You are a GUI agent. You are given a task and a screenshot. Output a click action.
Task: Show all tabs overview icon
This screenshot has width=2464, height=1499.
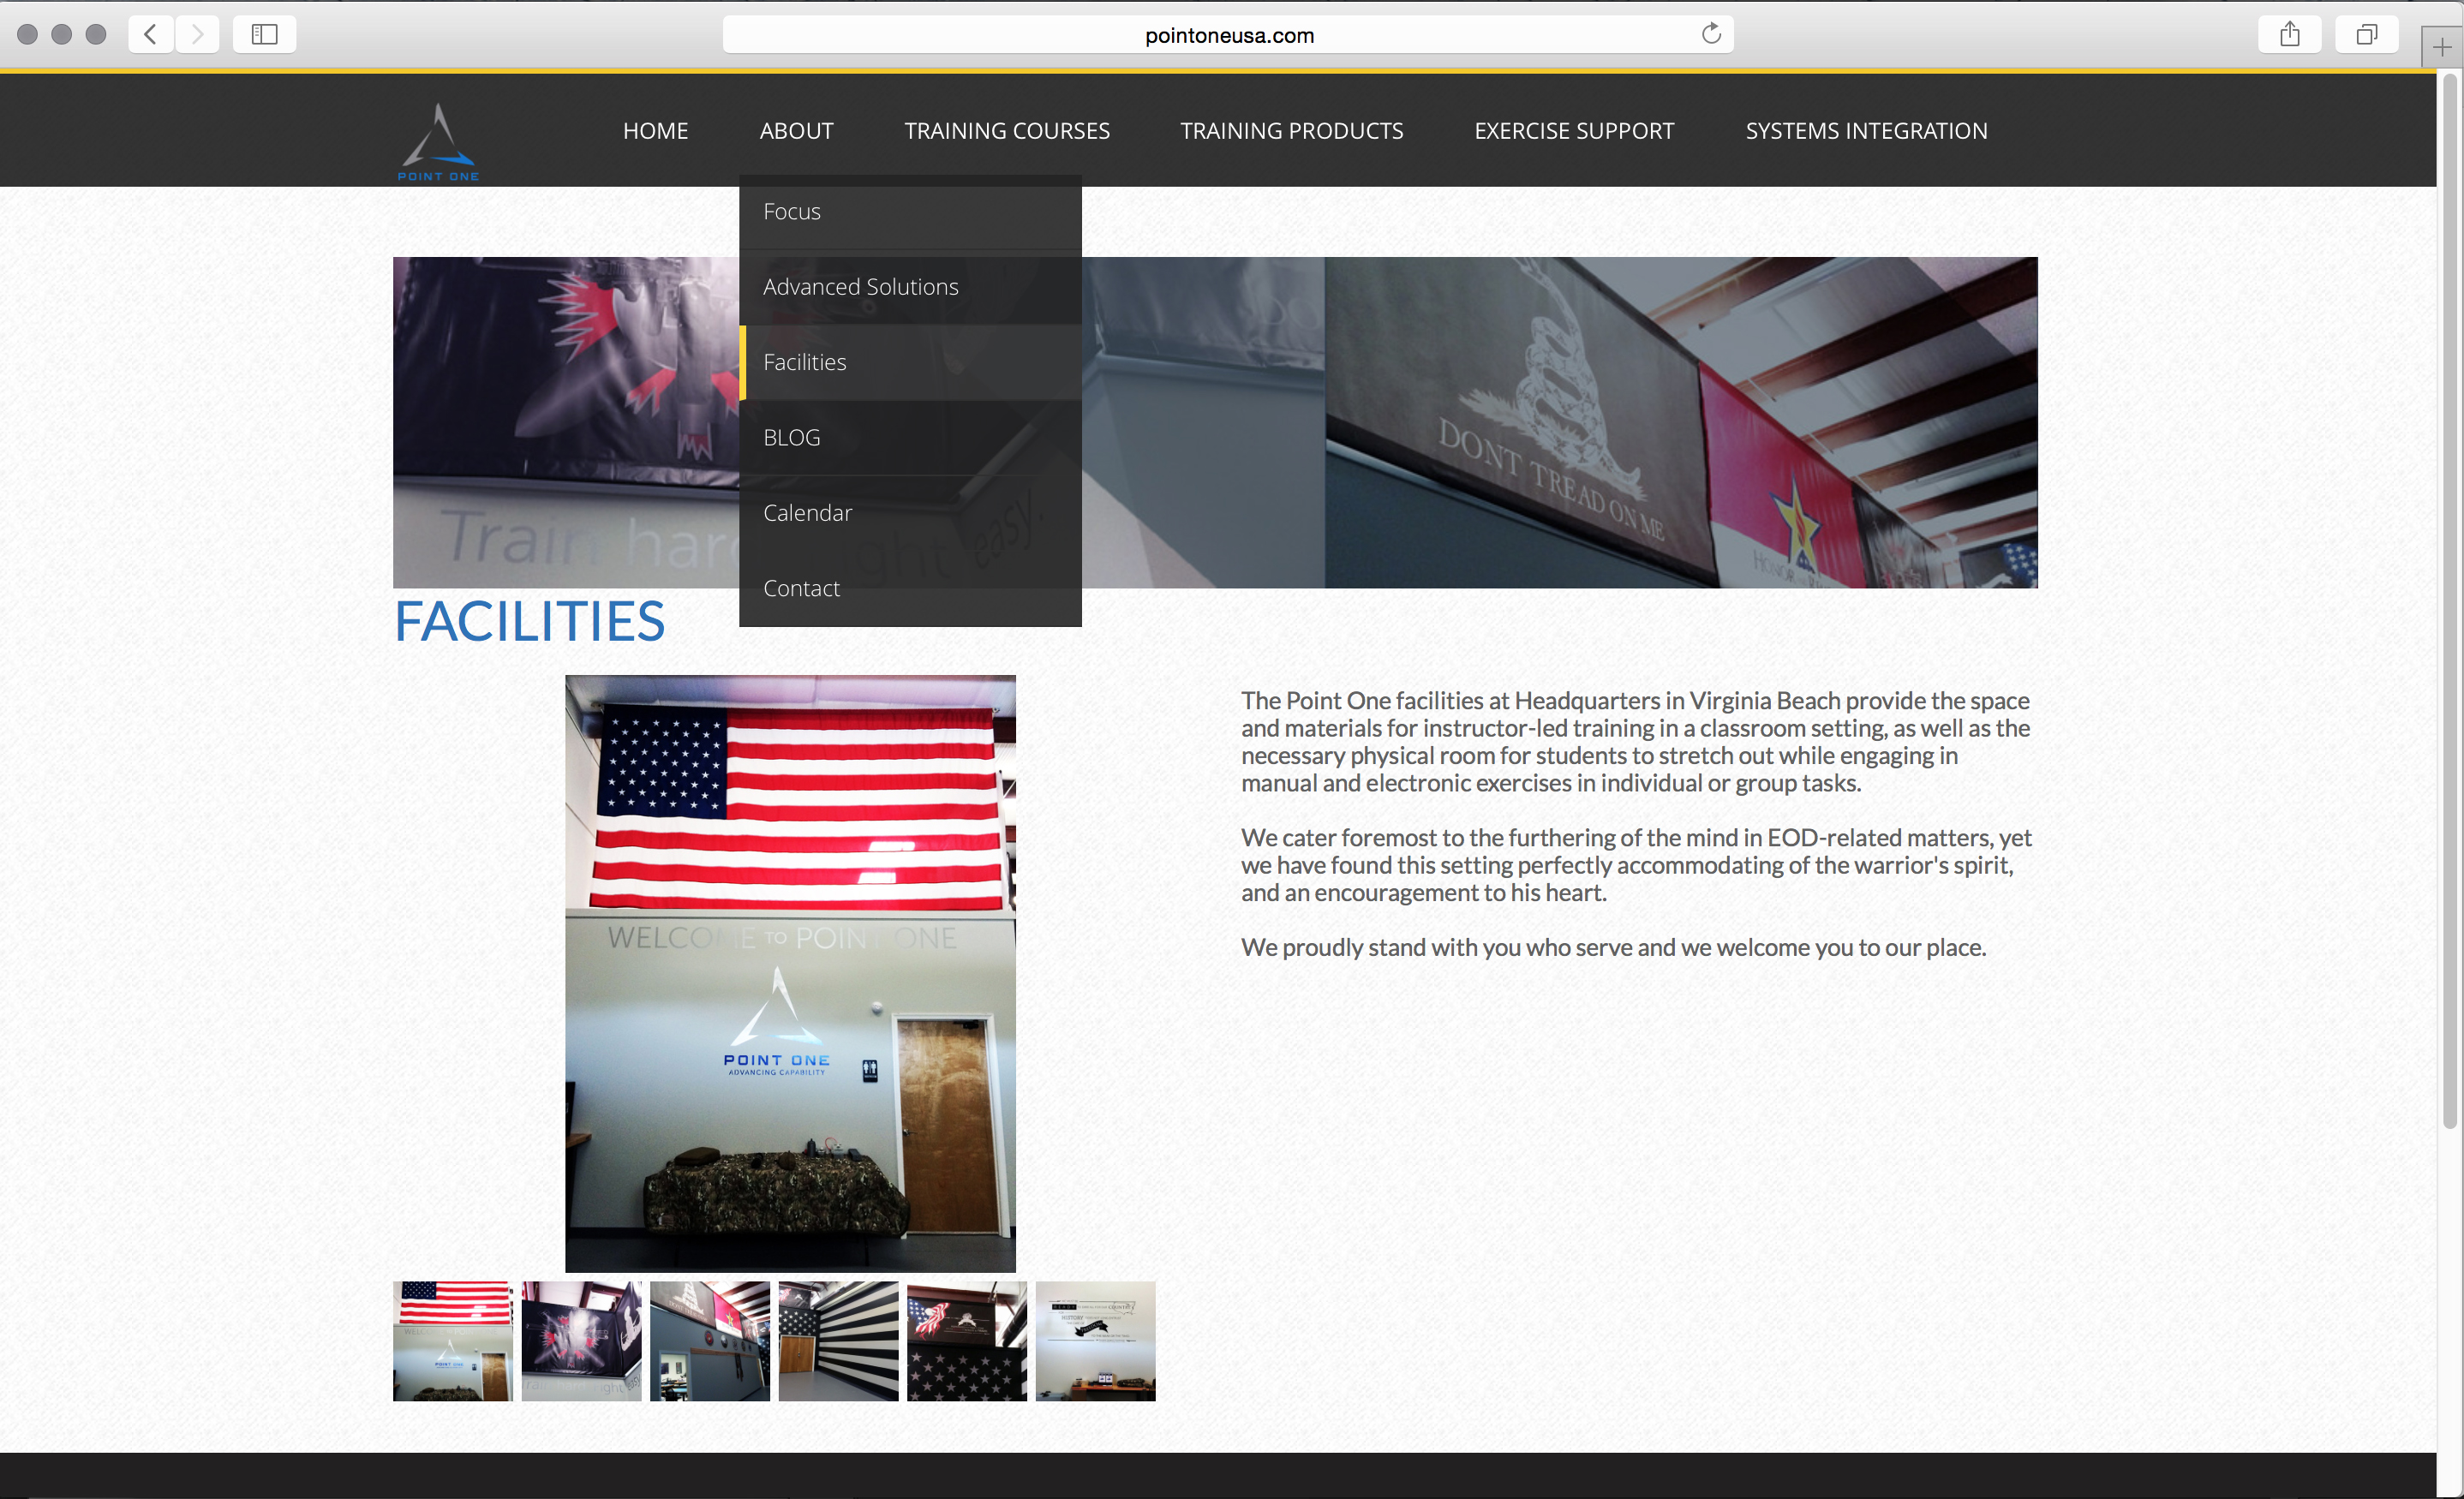(2366, 35)
